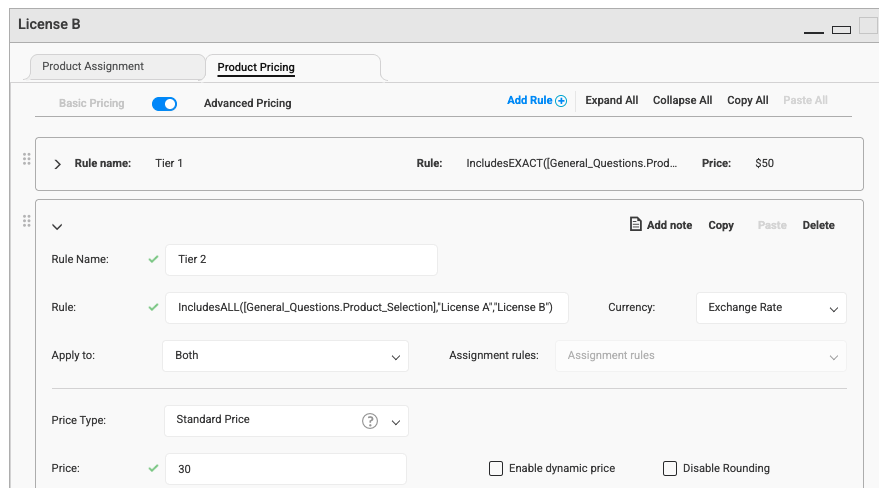Click Expand All
This screenshot has height=488, width=879.
612,100
